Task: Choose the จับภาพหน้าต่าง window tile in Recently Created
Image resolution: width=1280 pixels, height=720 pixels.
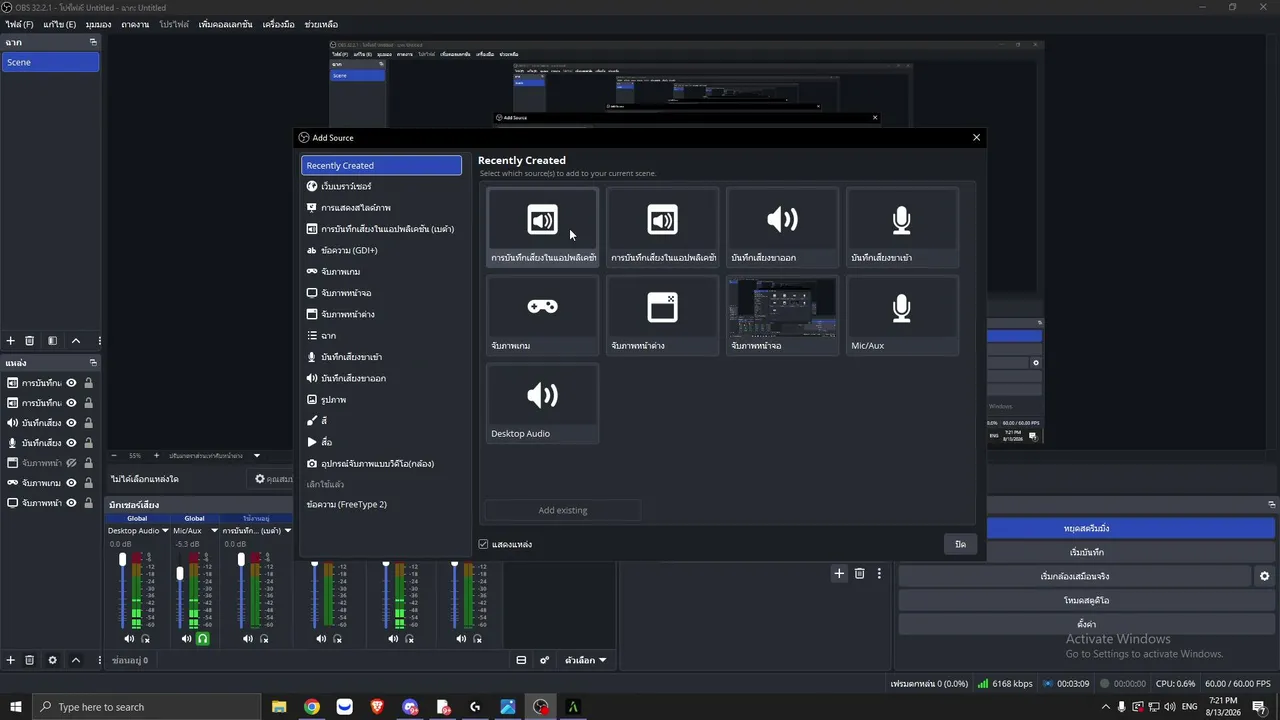Action: click(662, 316)
